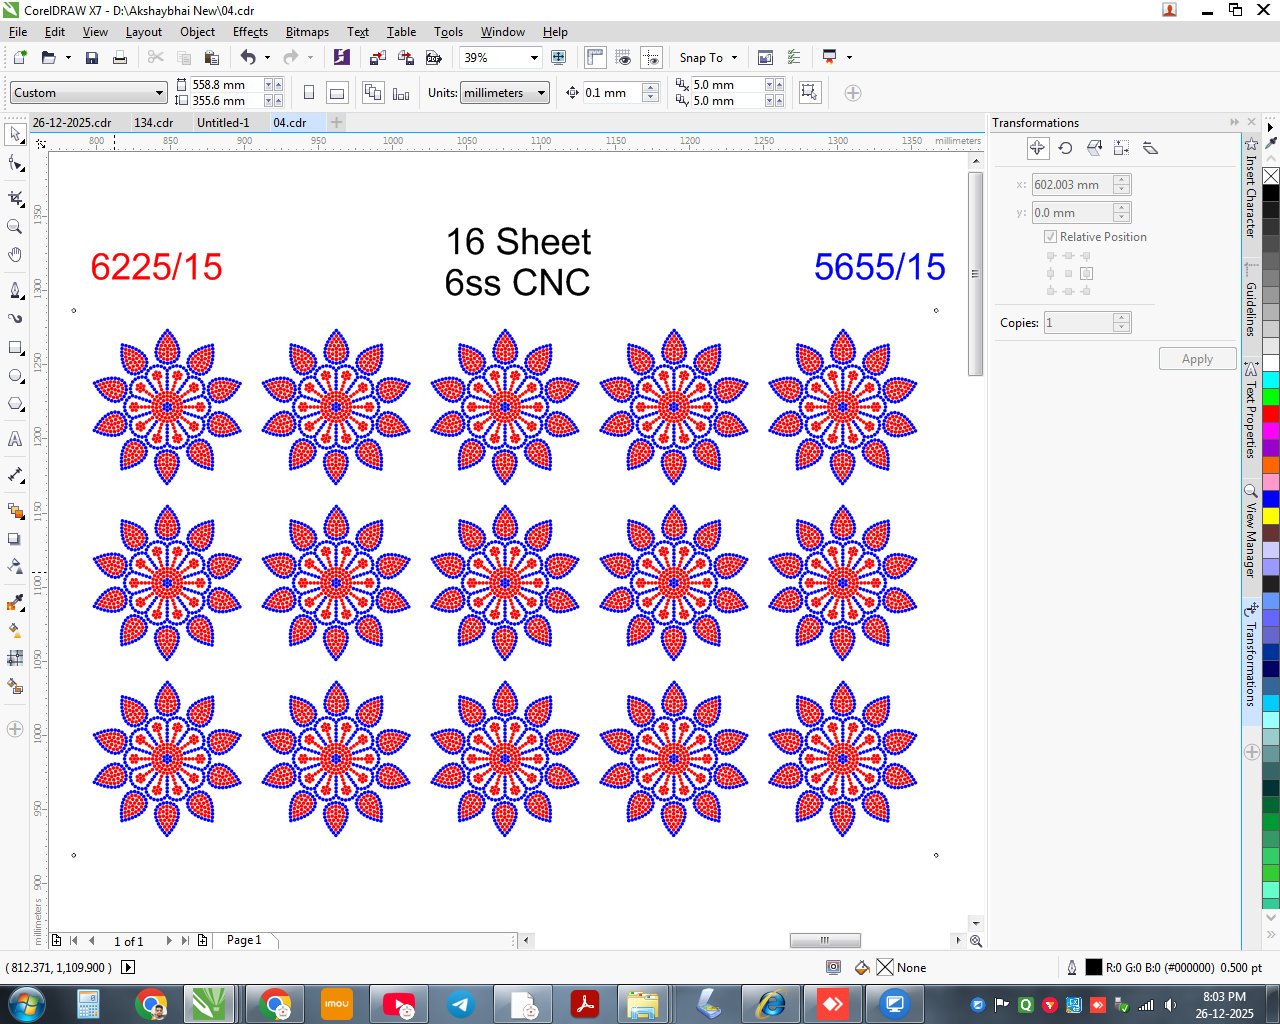The image size is (1280, 1024).
Task: Pick the yellow color swatch in palette
Action: [1271, 516]
